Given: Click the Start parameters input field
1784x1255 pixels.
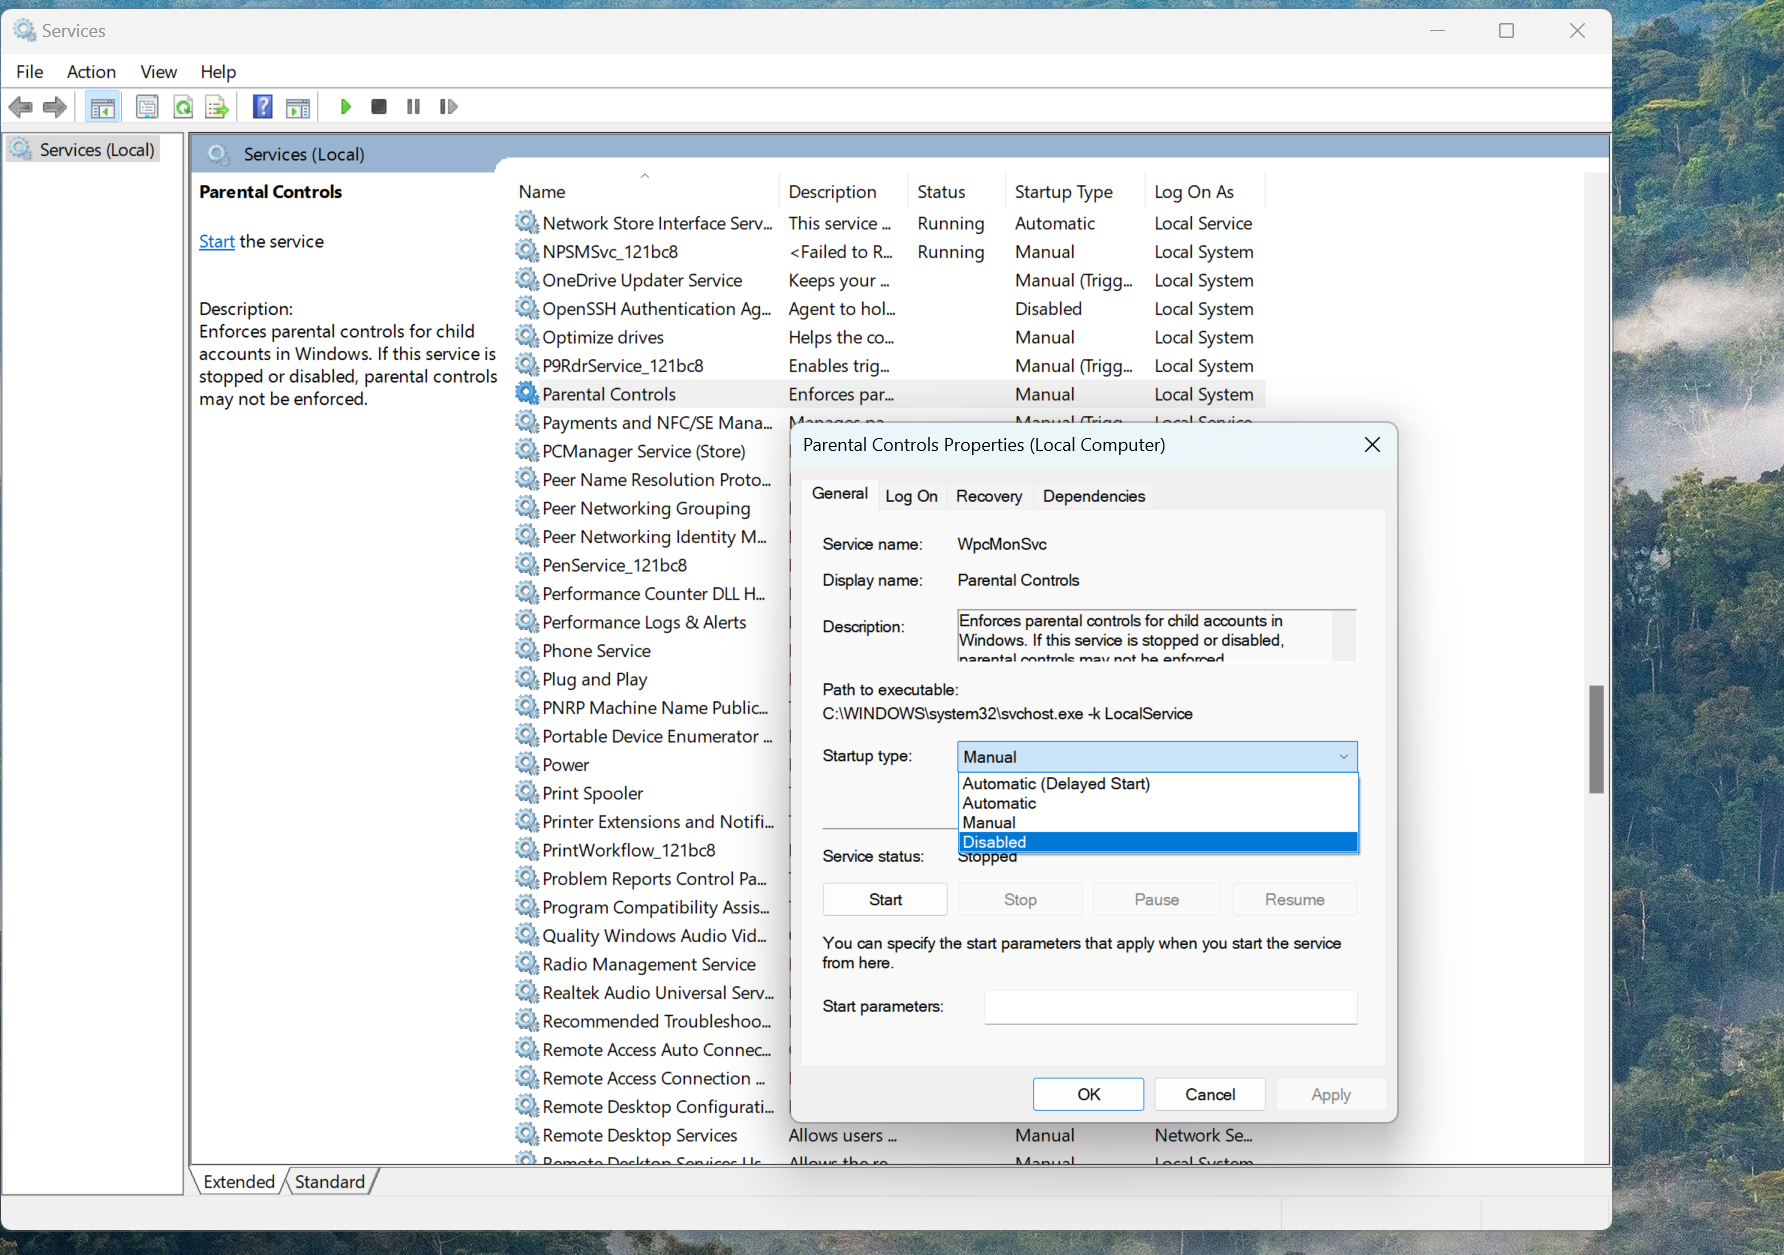Looking at the screenshot, I should click(x=1169, y=1007).
